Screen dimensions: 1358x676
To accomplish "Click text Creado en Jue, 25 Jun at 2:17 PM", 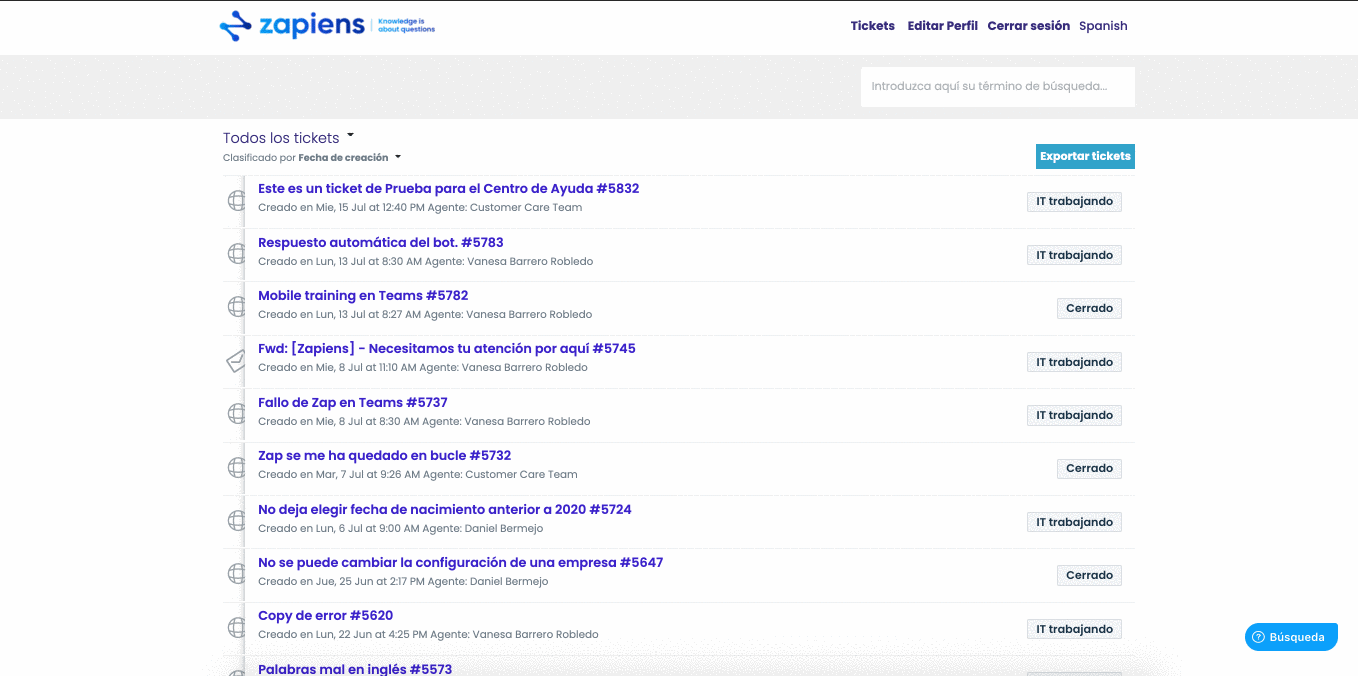I will tap(339, 582).
